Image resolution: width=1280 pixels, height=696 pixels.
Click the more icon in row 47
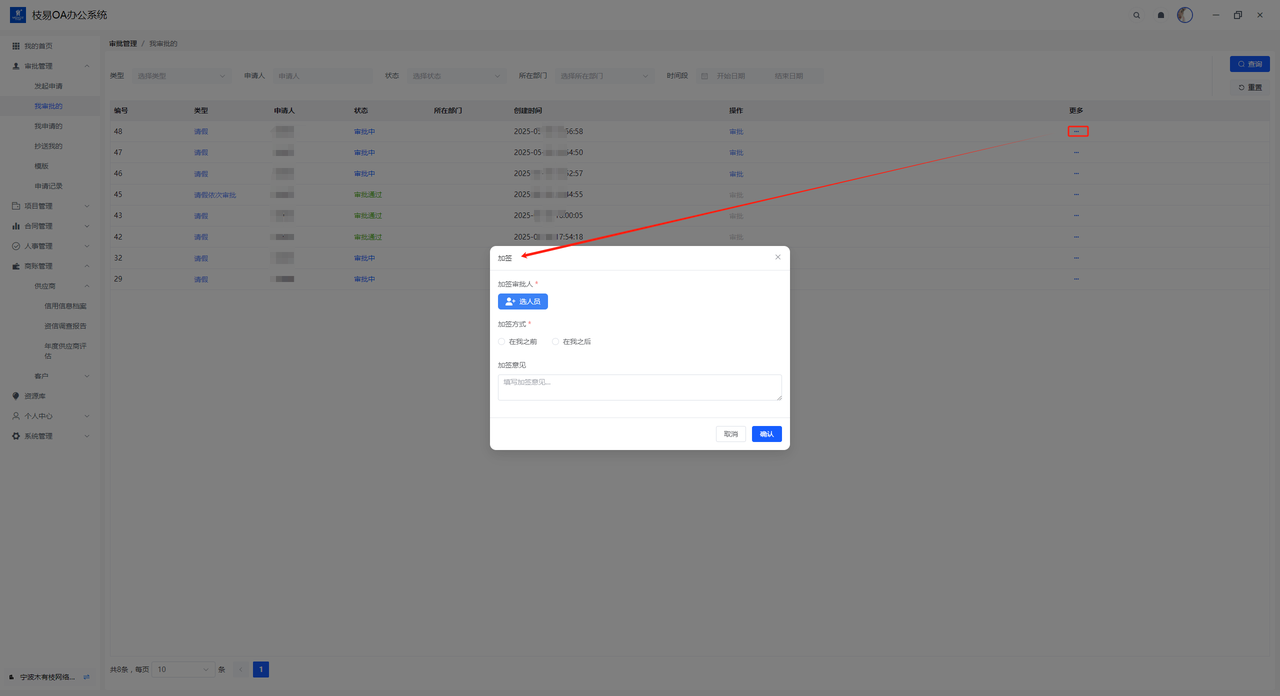(1076, 153)
